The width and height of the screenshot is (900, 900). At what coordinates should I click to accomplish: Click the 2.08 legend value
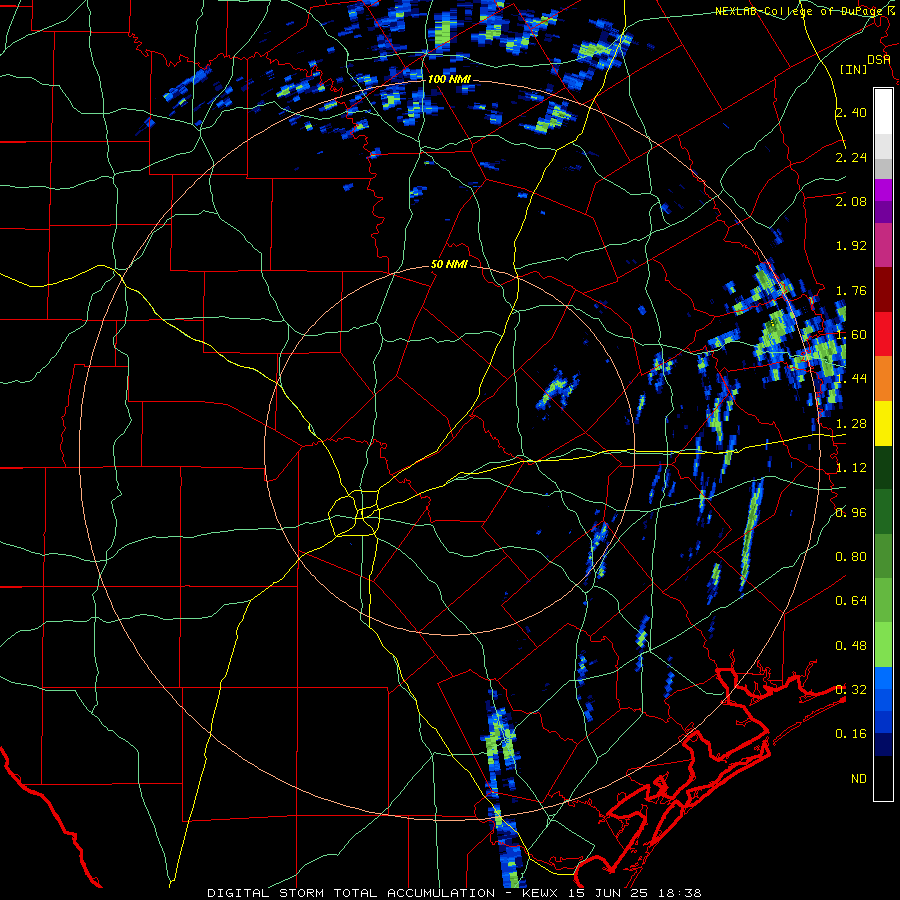pos(851,201)
